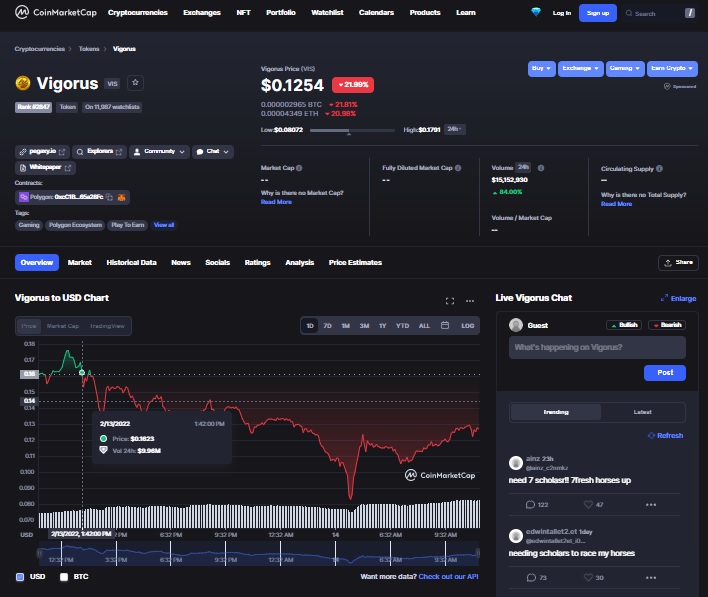708x597 pixels.
Task: Open the chart calendar date picker
Action: tap(445, 325)
